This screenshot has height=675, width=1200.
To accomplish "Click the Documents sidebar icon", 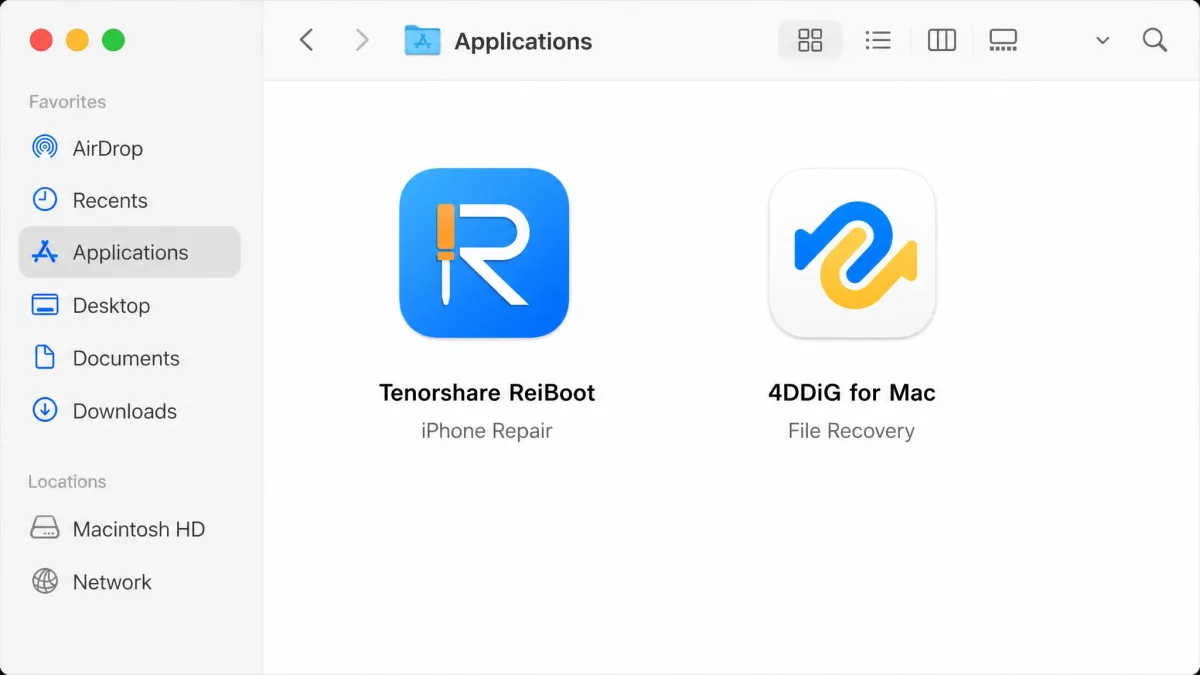I will (x=45, y=358).
